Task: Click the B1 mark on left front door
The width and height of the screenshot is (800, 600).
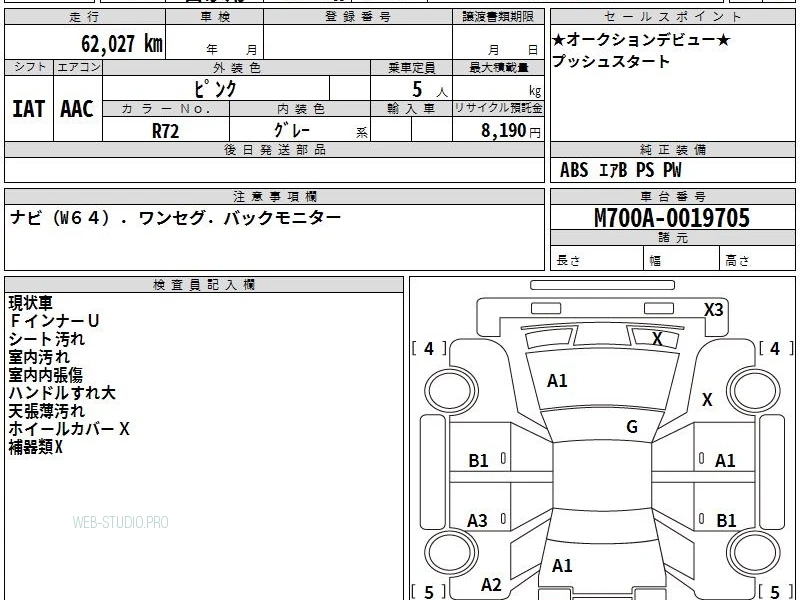Action: point(479,461)
